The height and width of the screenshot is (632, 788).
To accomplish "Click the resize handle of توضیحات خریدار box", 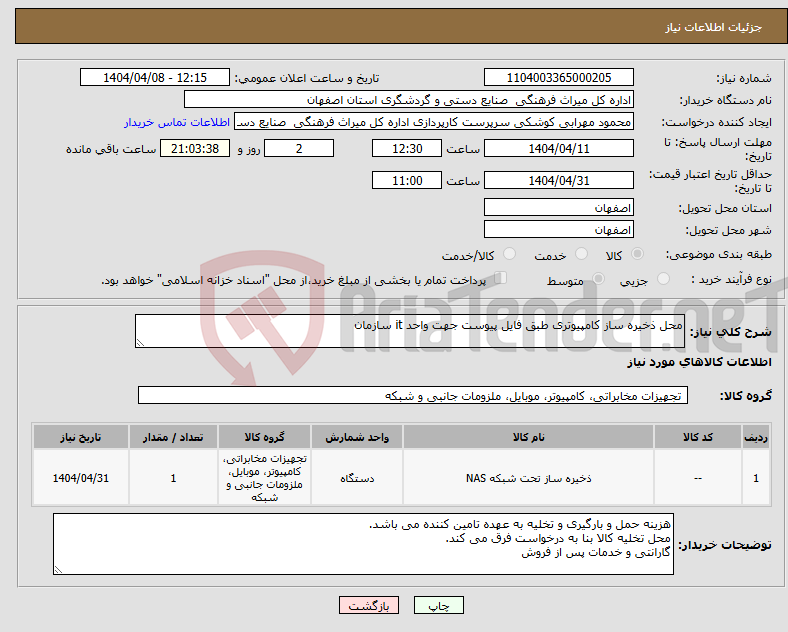I will (58, 570).
